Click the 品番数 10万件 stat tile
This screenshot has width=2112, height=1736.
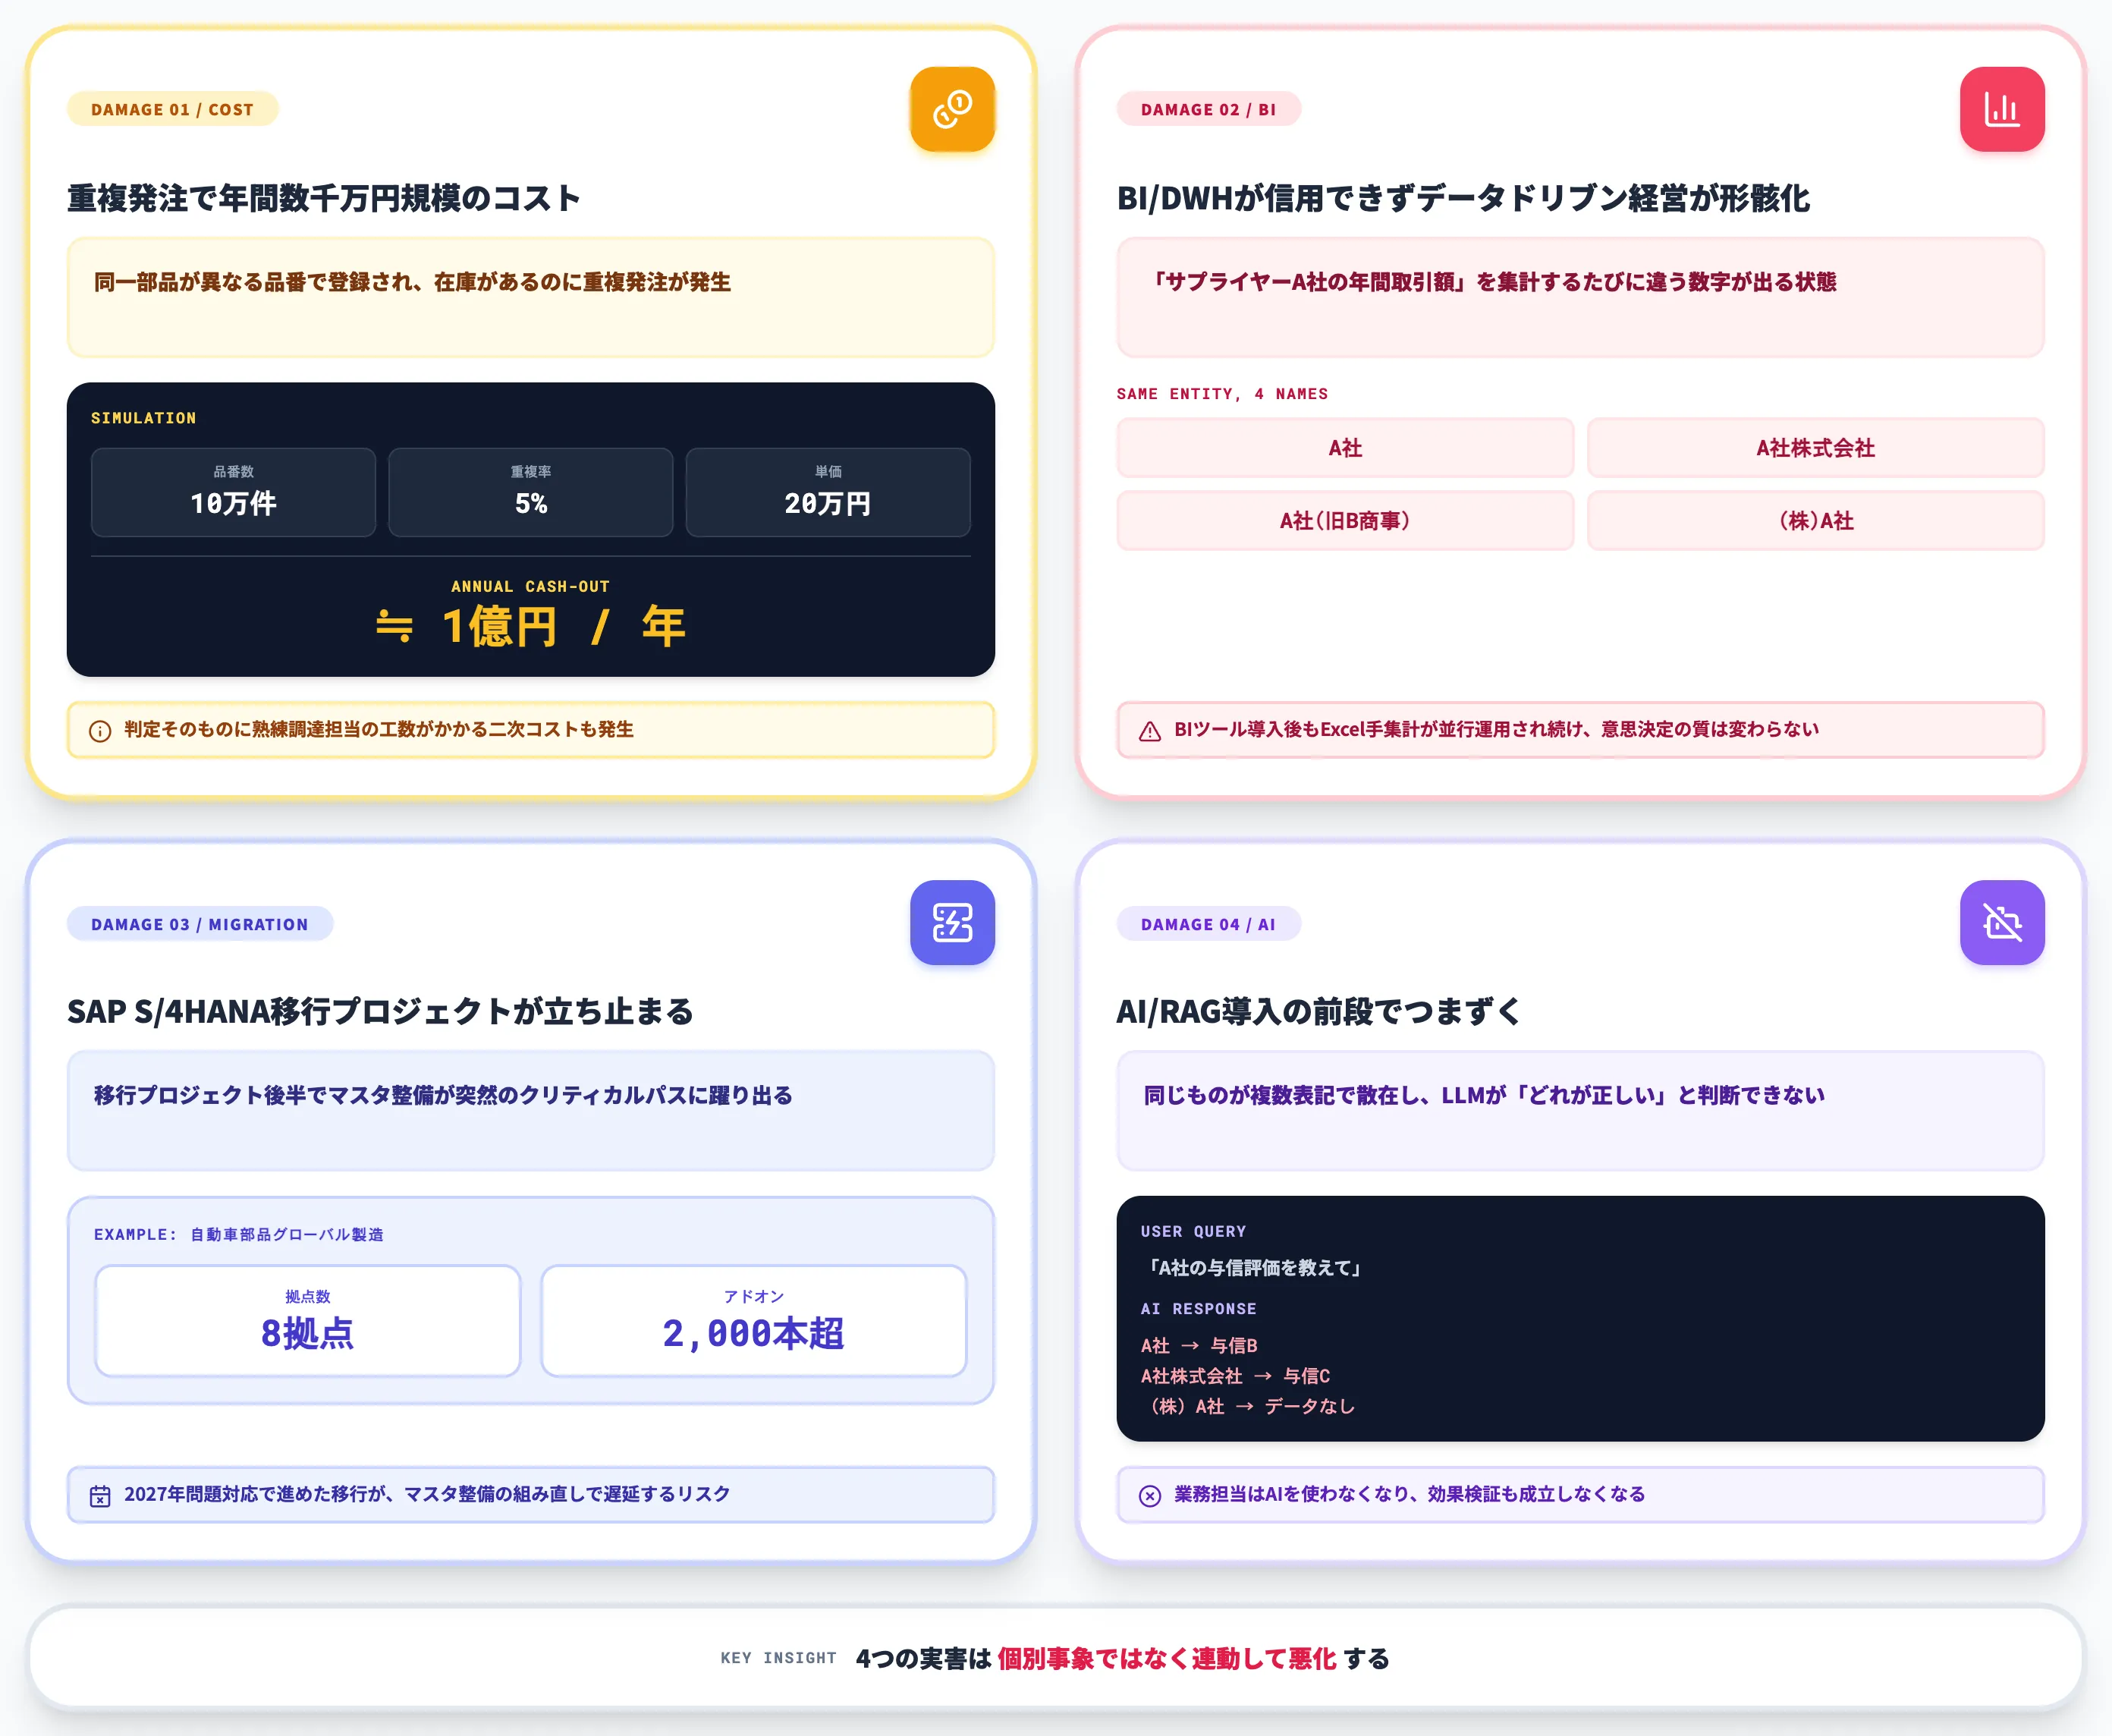233,492
